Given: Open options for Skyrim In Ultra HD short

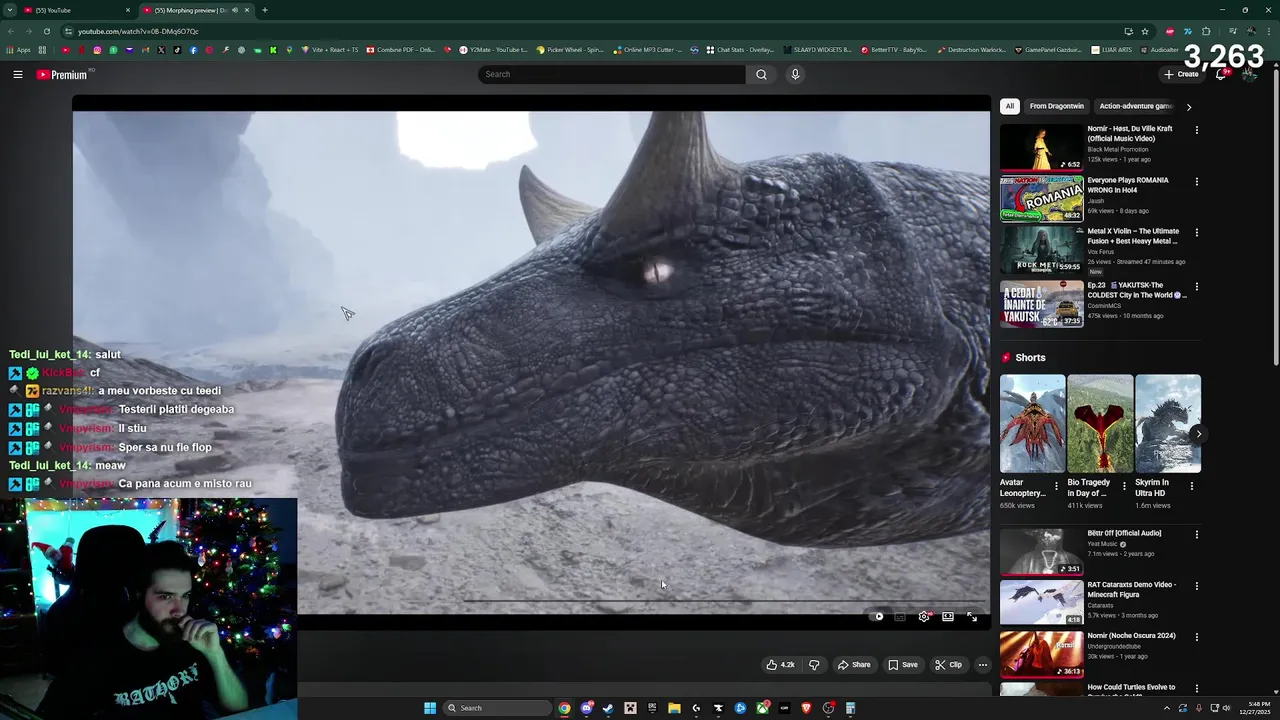Looking at the screenshot, I should 1191,487.
